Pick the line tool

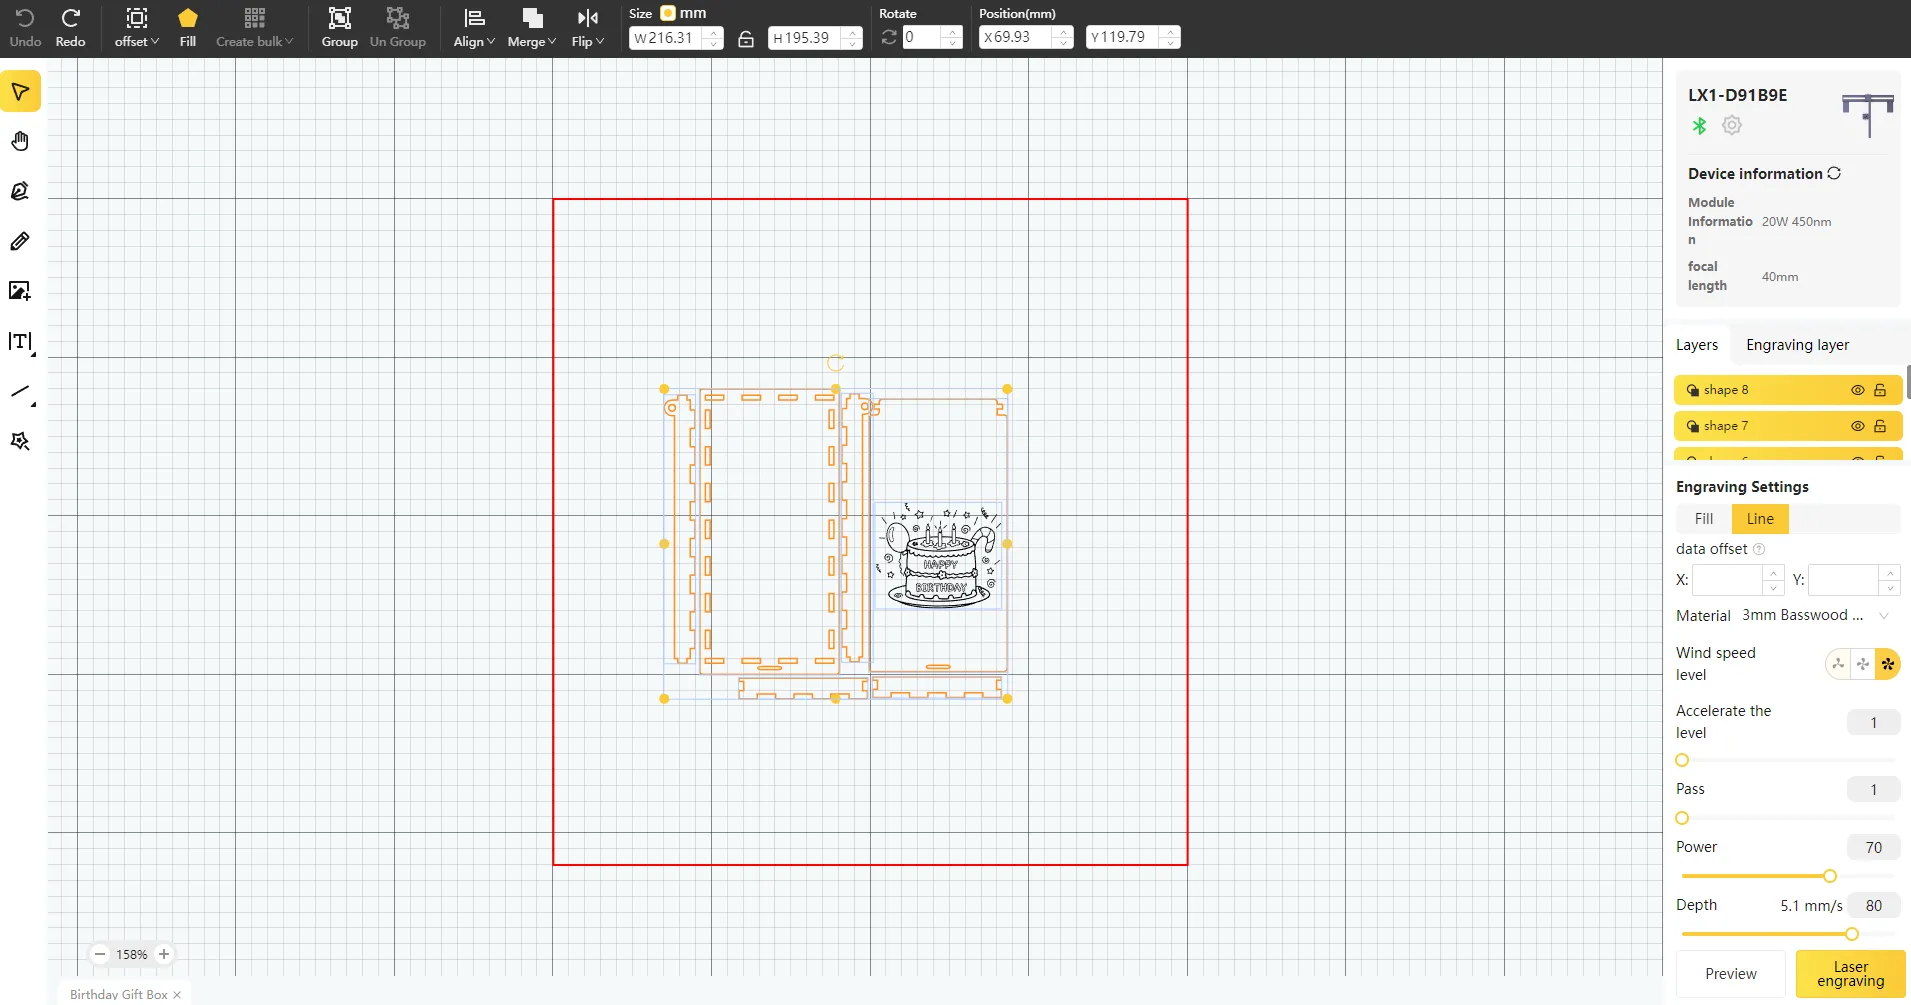(20, 392)
